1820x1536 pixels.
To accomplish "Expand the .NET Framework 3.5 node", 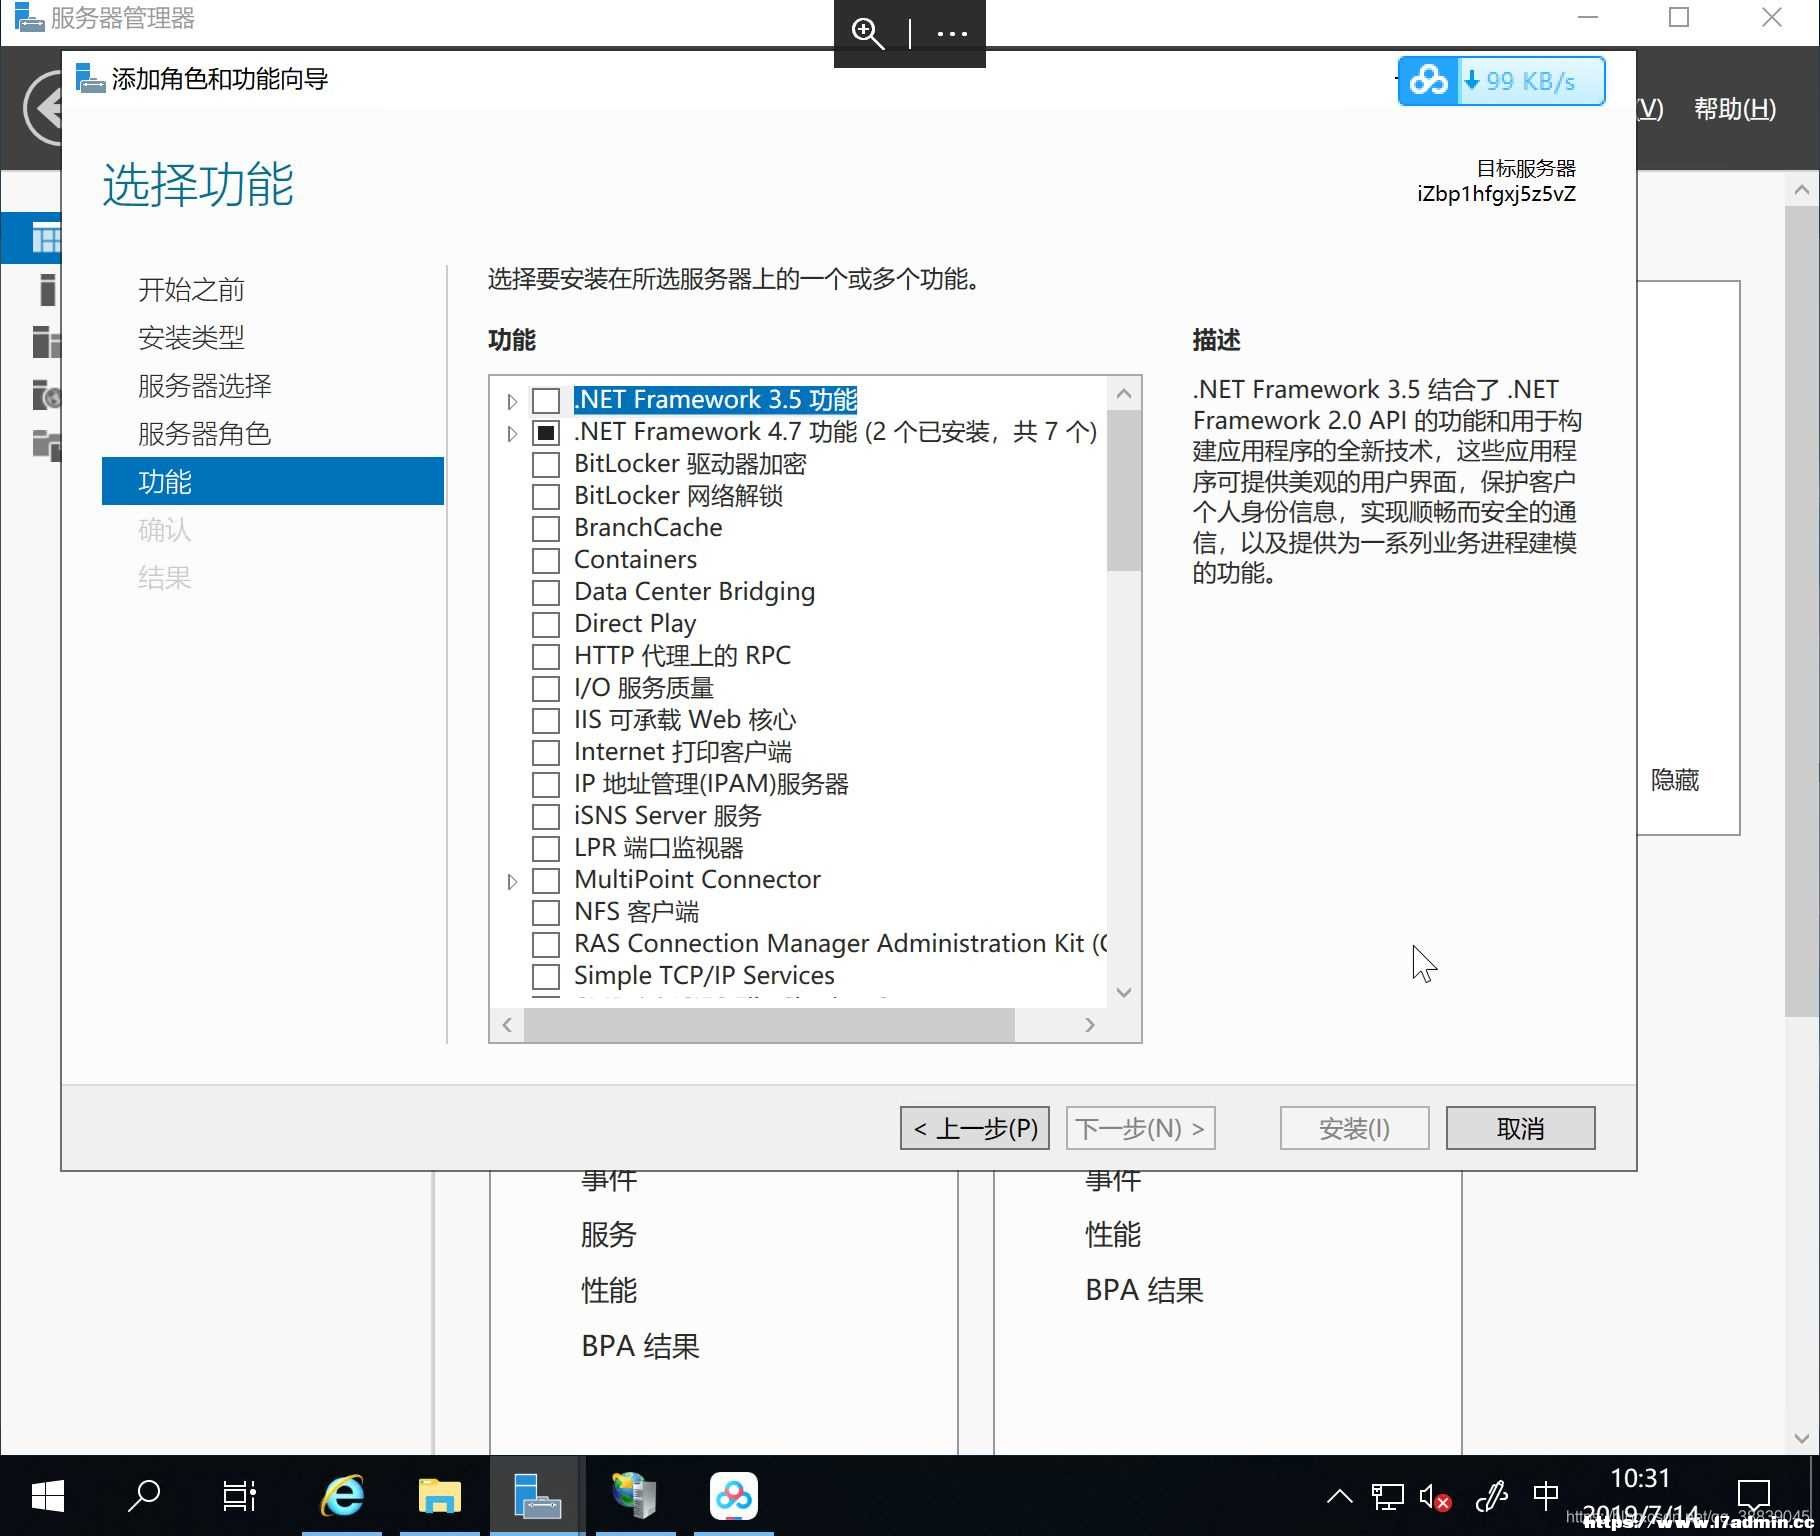I will pyautogui.click(x=512, y=401).
